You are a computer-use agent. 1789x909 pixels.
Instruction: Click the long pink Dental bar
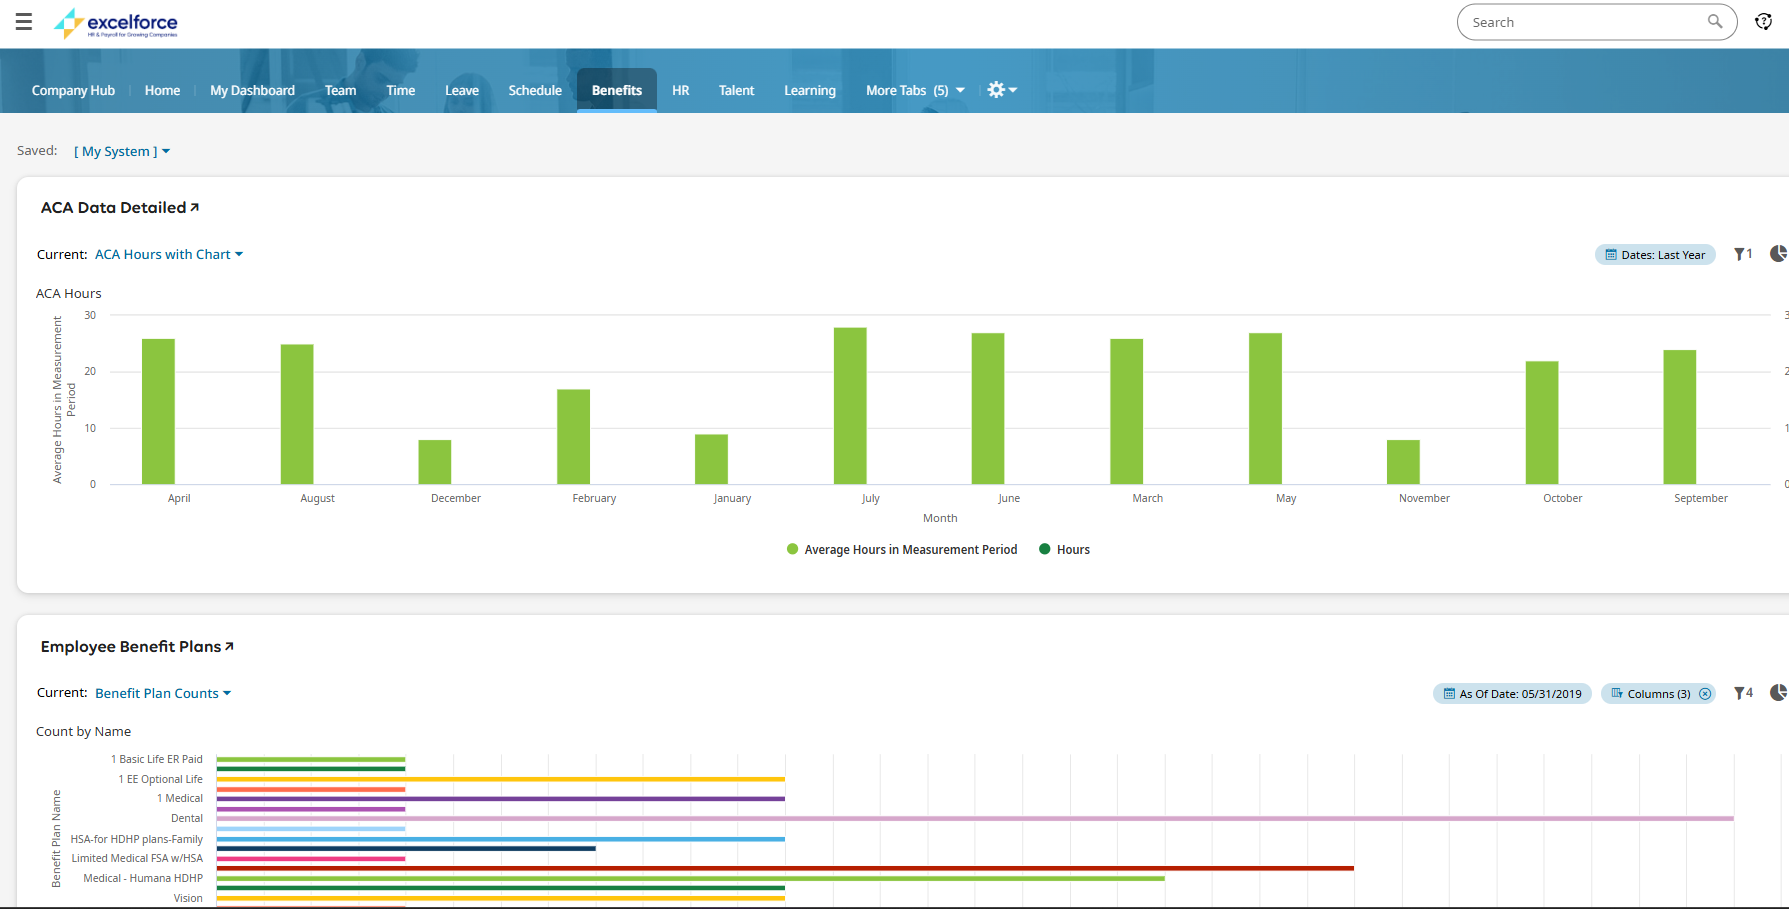tap(975, 818)
